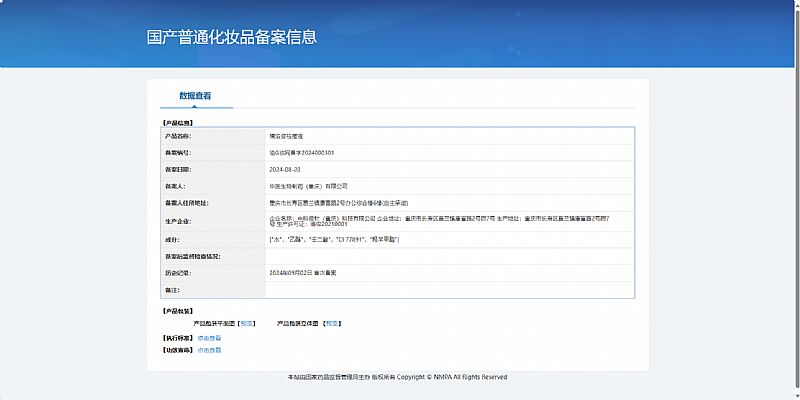The image size is (800, 400).
Task: Click the 国产普通化妆品备案信息 page title
Action: point(232,37)
